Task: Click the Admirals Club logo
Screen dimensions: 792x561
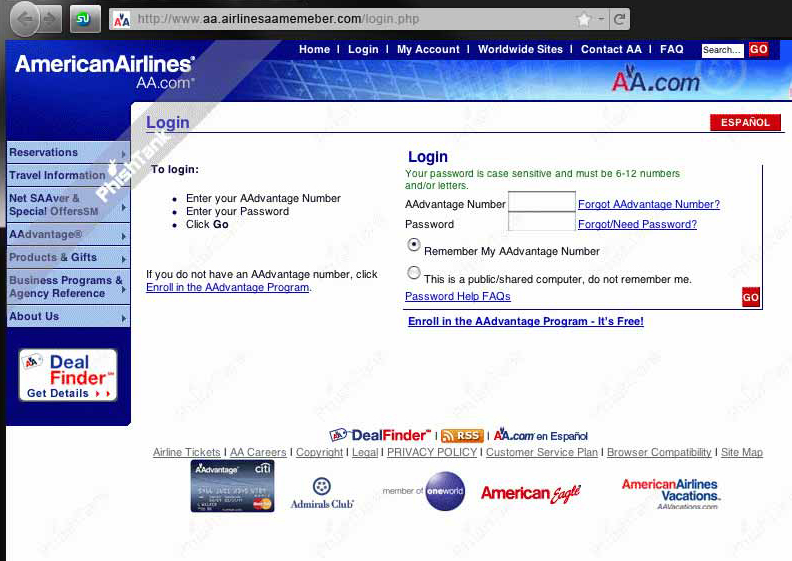Action: tap(322, 493)
